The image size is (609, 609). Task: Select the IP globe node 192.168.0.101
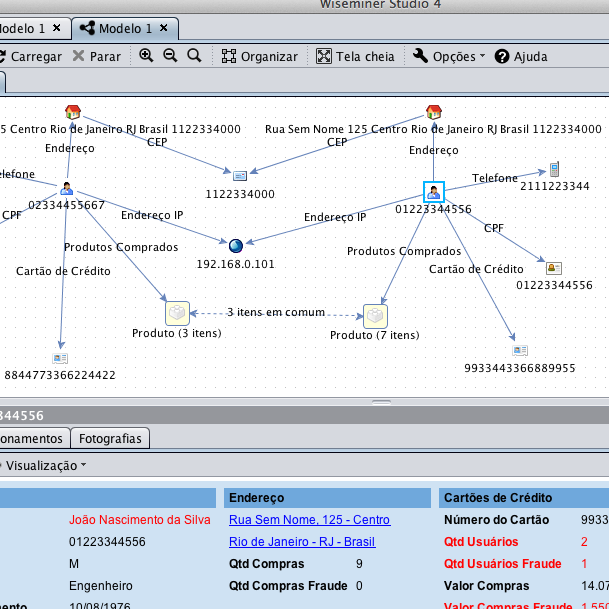click(236, 246)
